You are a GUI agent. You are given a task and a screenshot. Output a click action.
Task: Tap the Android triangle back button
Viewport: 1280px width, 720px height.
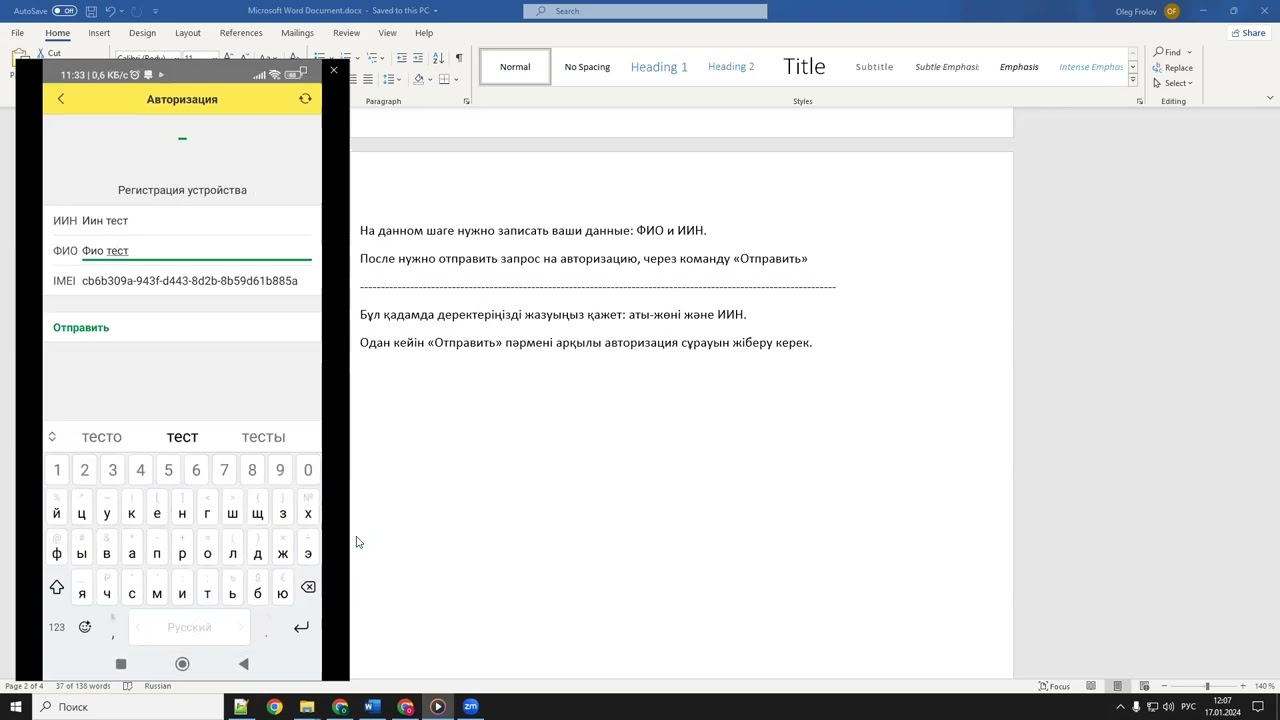tap(243, 664)
